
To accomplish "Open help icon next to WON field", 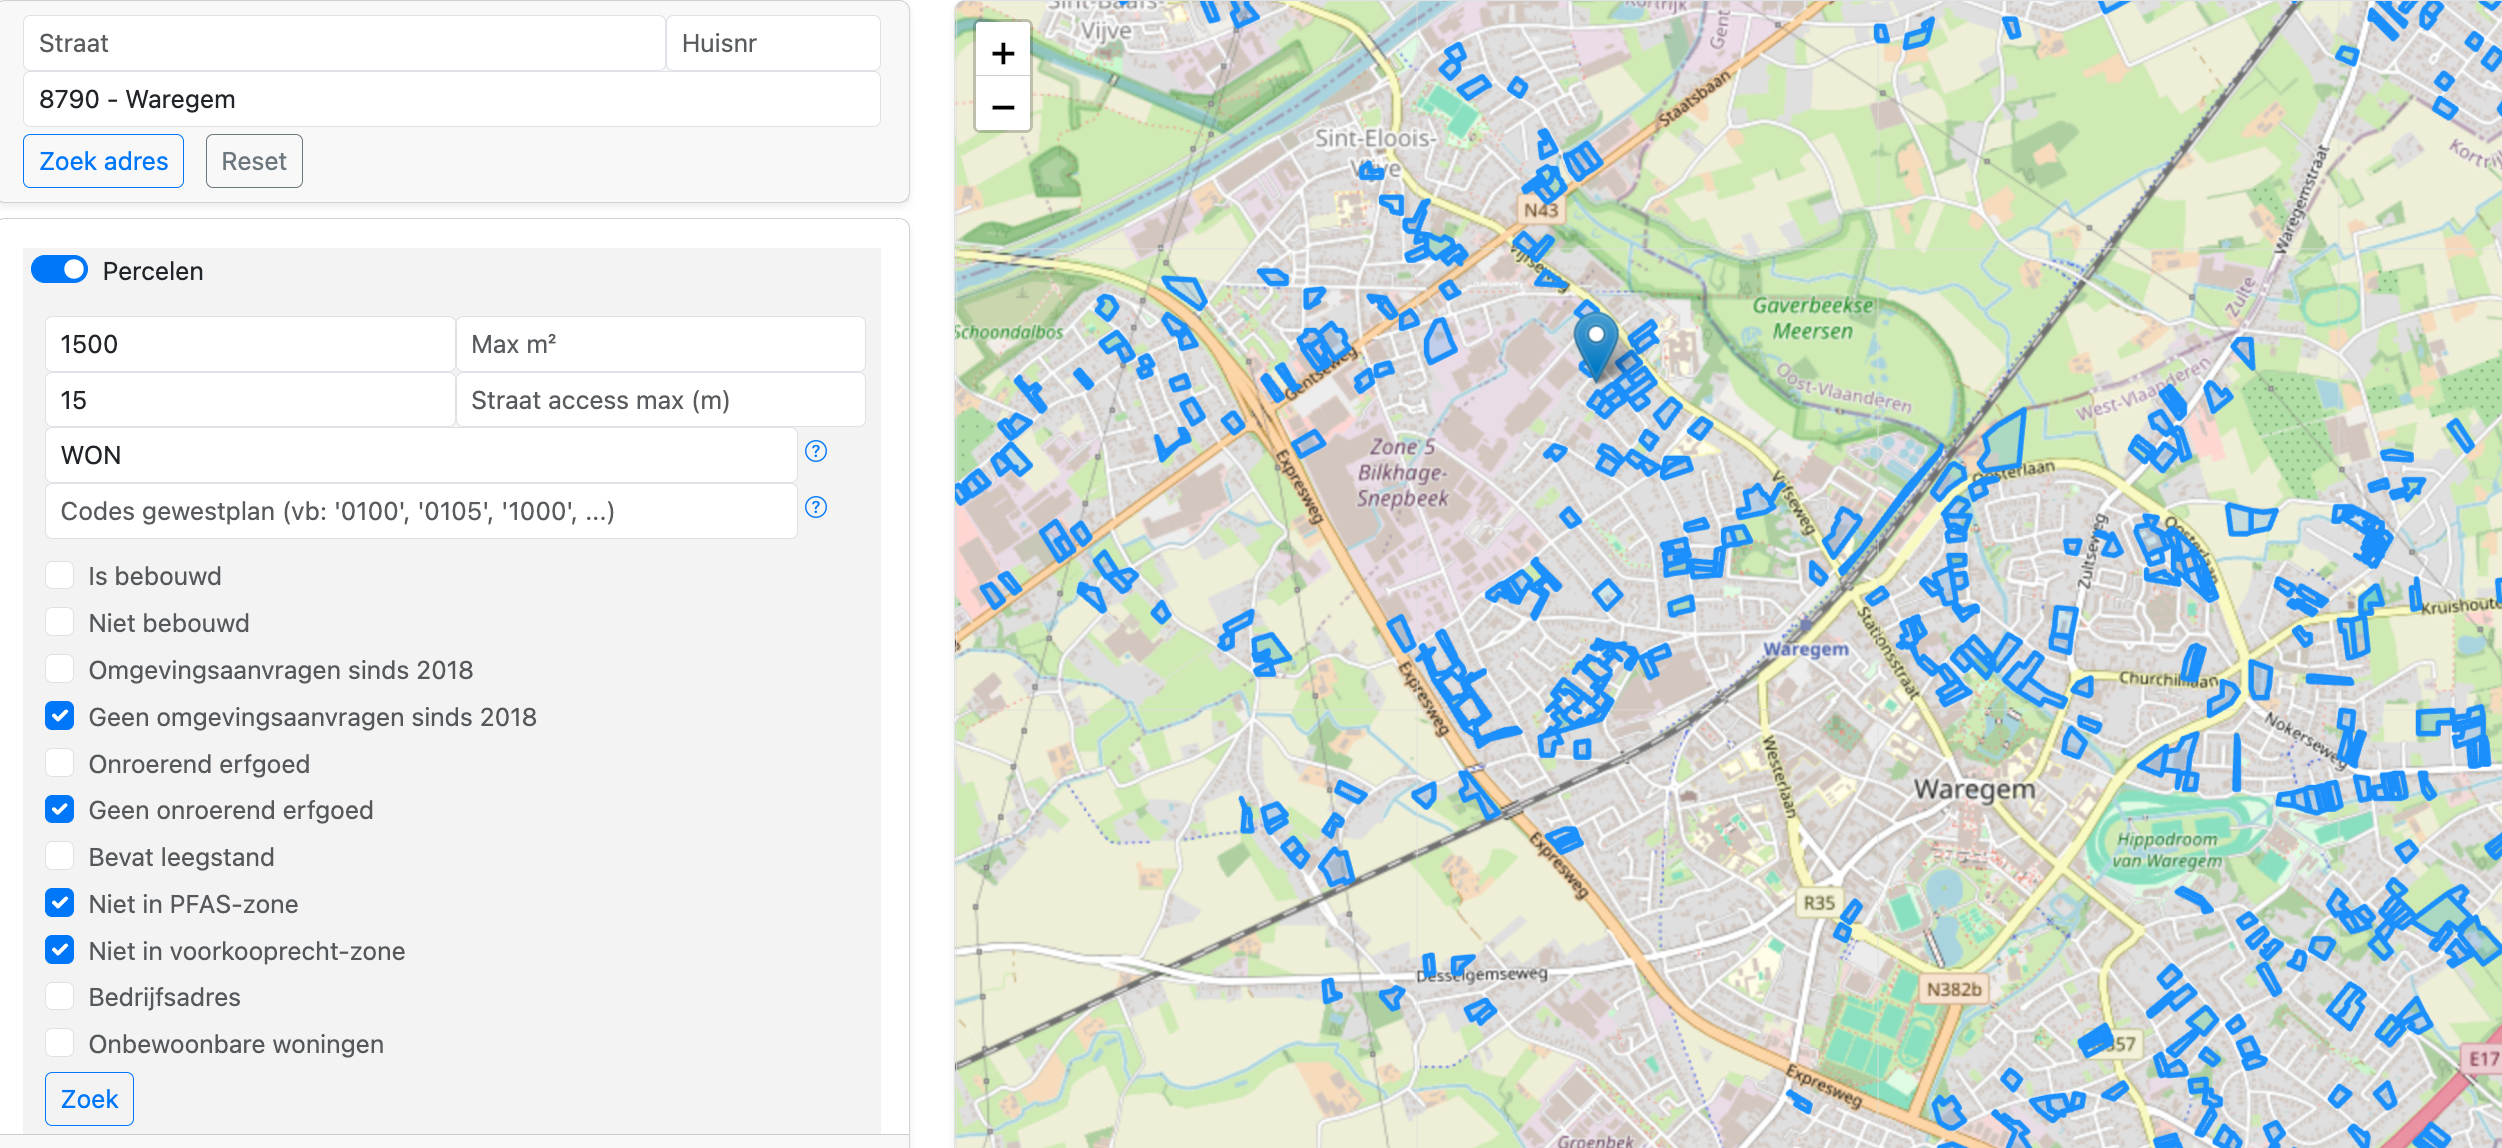I will (816, 451).
